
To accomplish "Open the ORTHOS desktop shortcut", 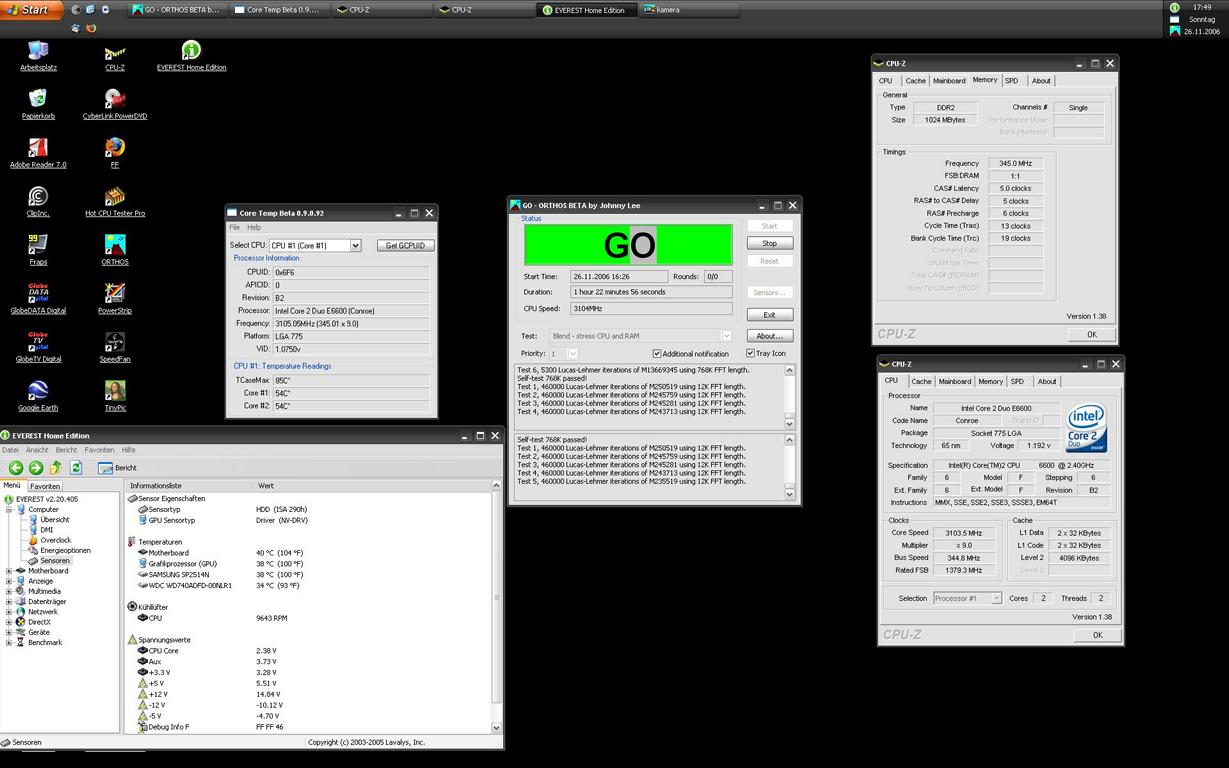I will tap(115, 250).
